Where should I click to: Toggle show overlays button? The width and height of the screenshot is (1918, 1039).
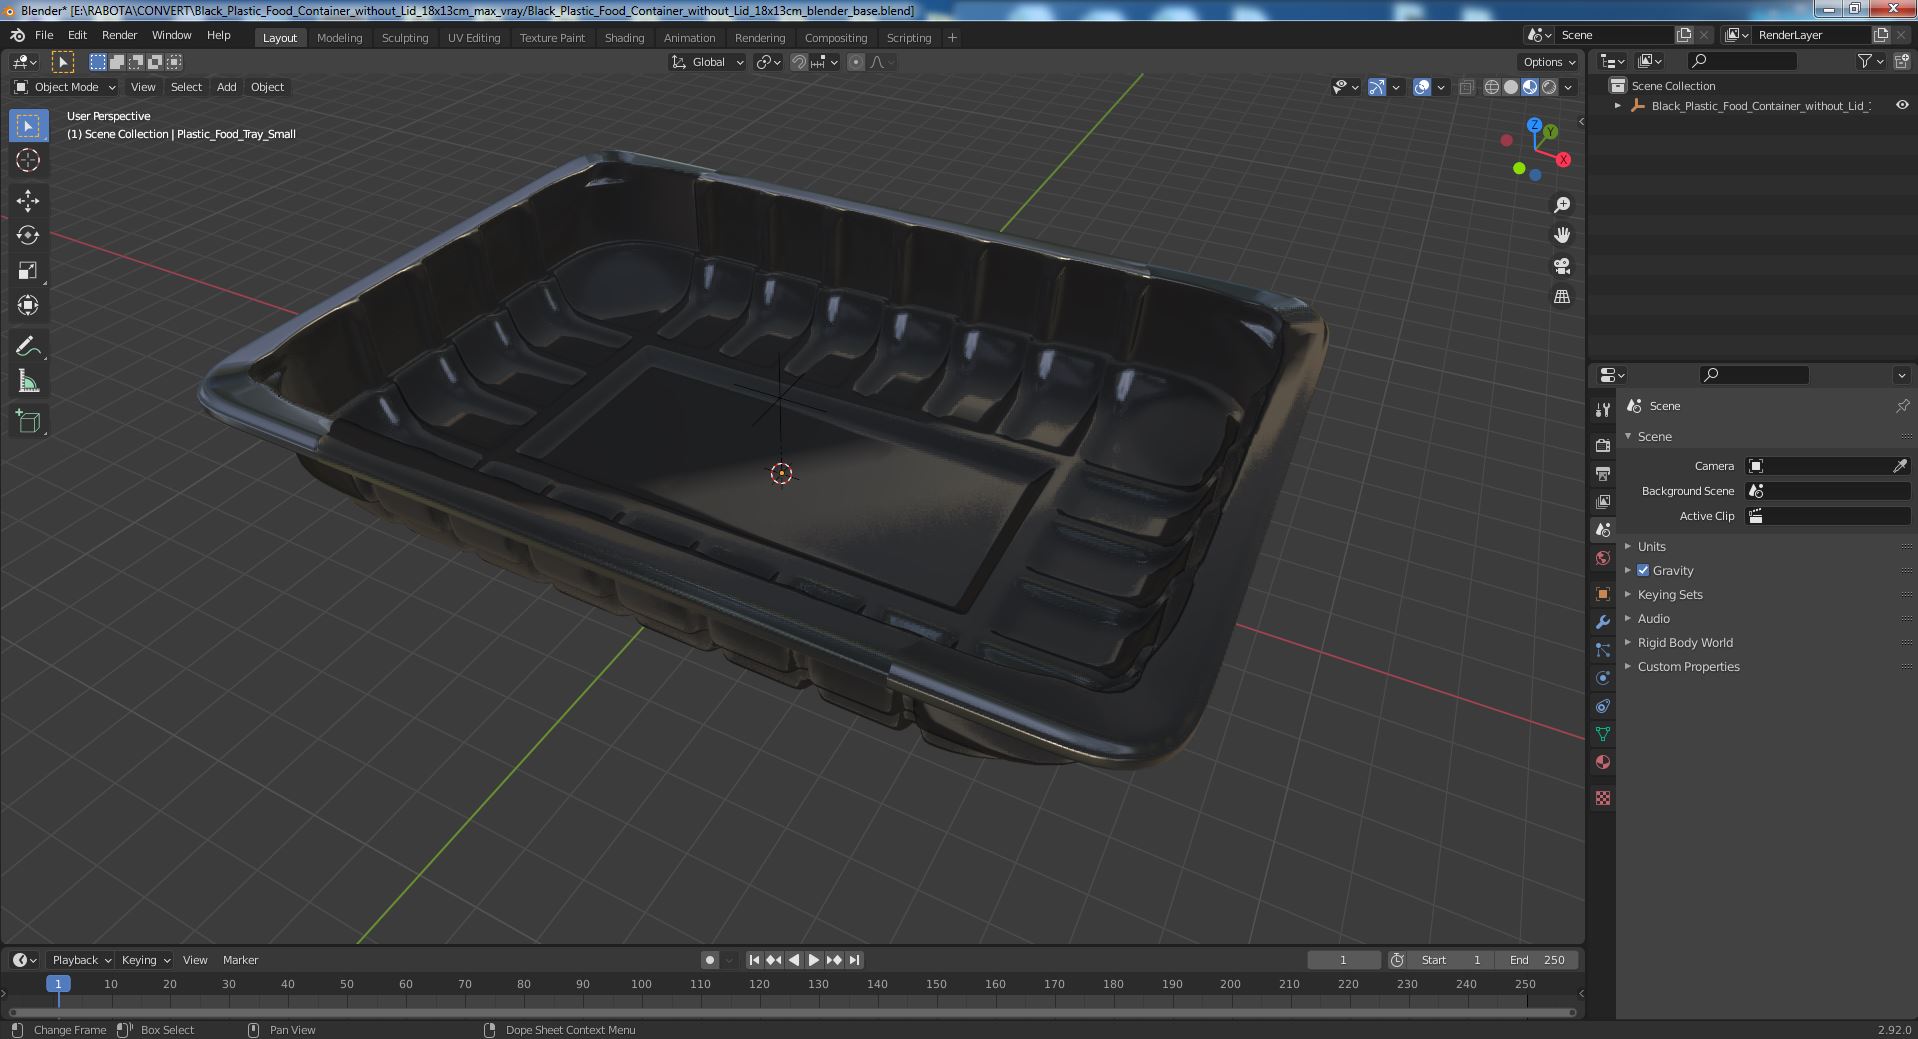[1422, 87]
